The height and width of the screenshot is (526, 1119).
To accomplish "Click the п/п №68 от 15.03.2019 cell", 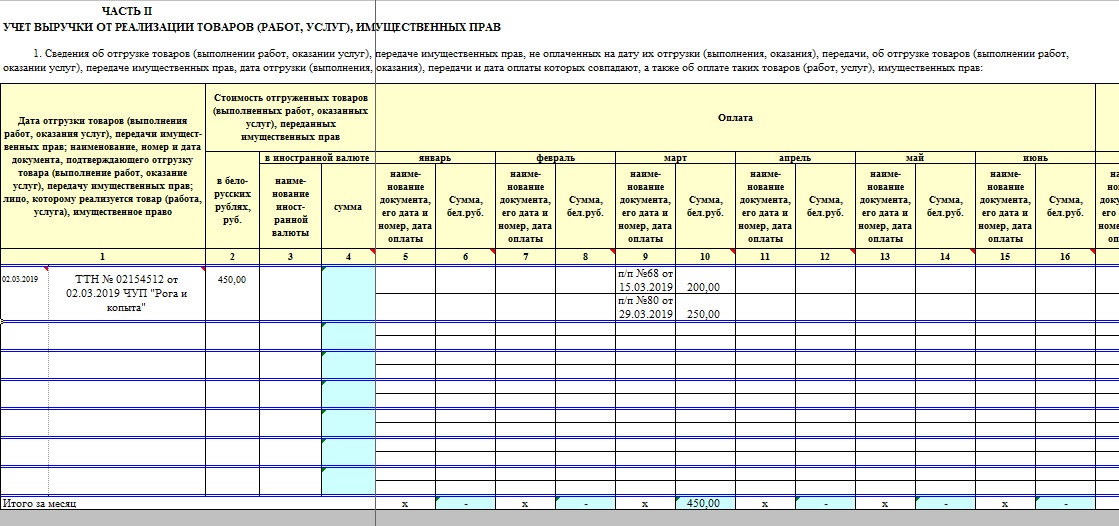I will (645, 280).
